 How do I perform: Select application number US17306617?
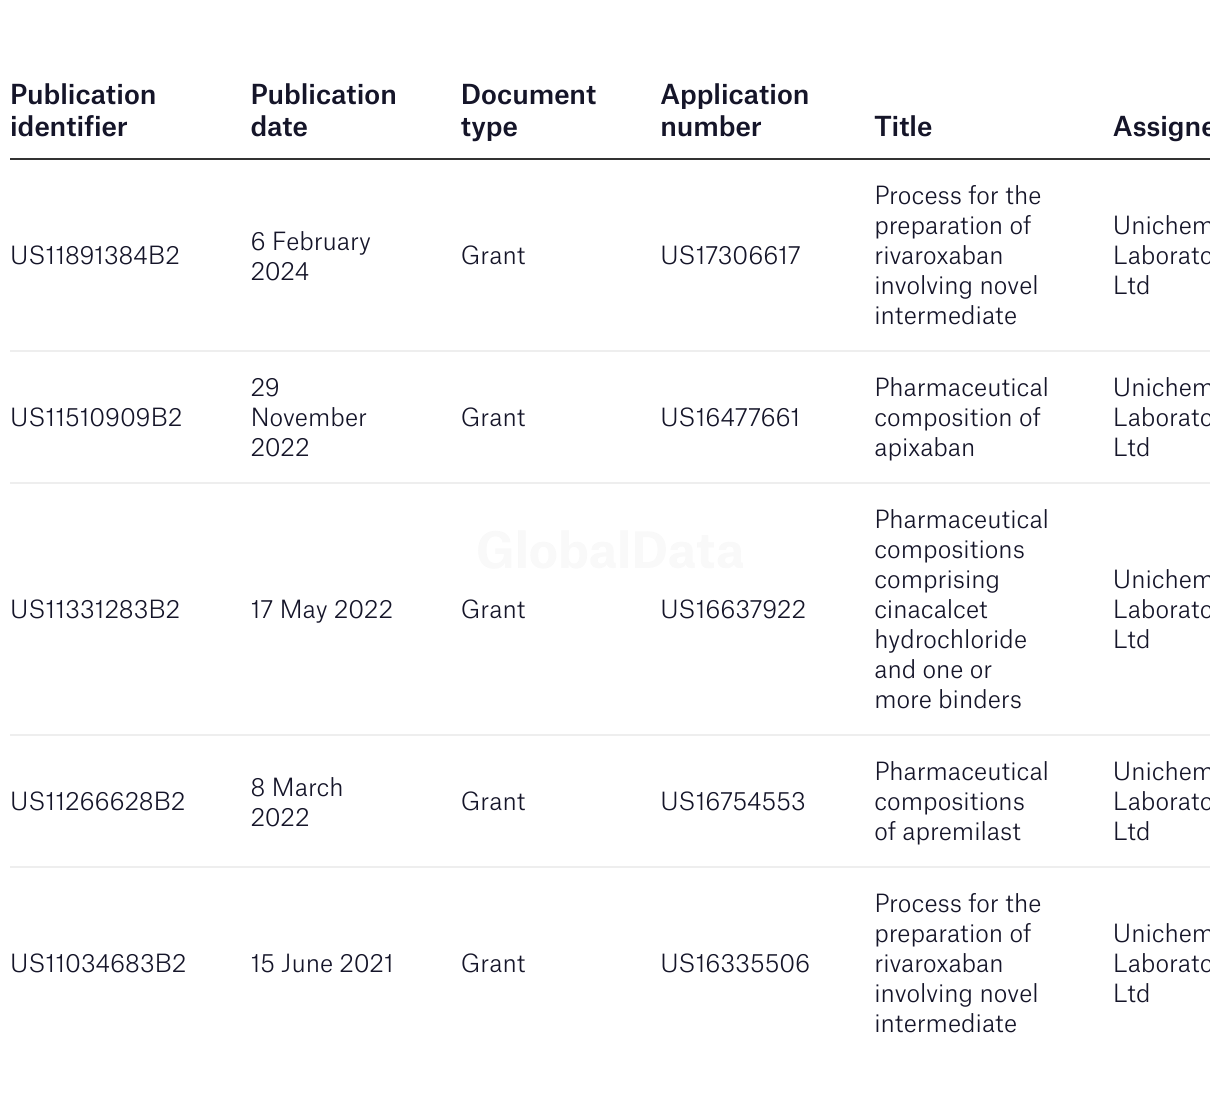(730, 256)
